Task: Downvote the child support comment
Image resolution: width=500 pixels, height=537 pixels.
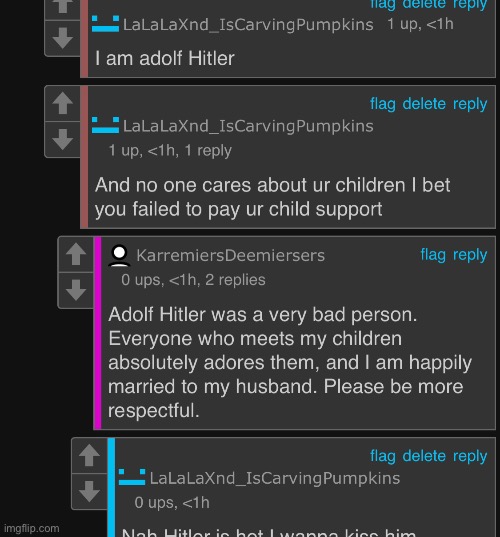Action: coord(63,139)
